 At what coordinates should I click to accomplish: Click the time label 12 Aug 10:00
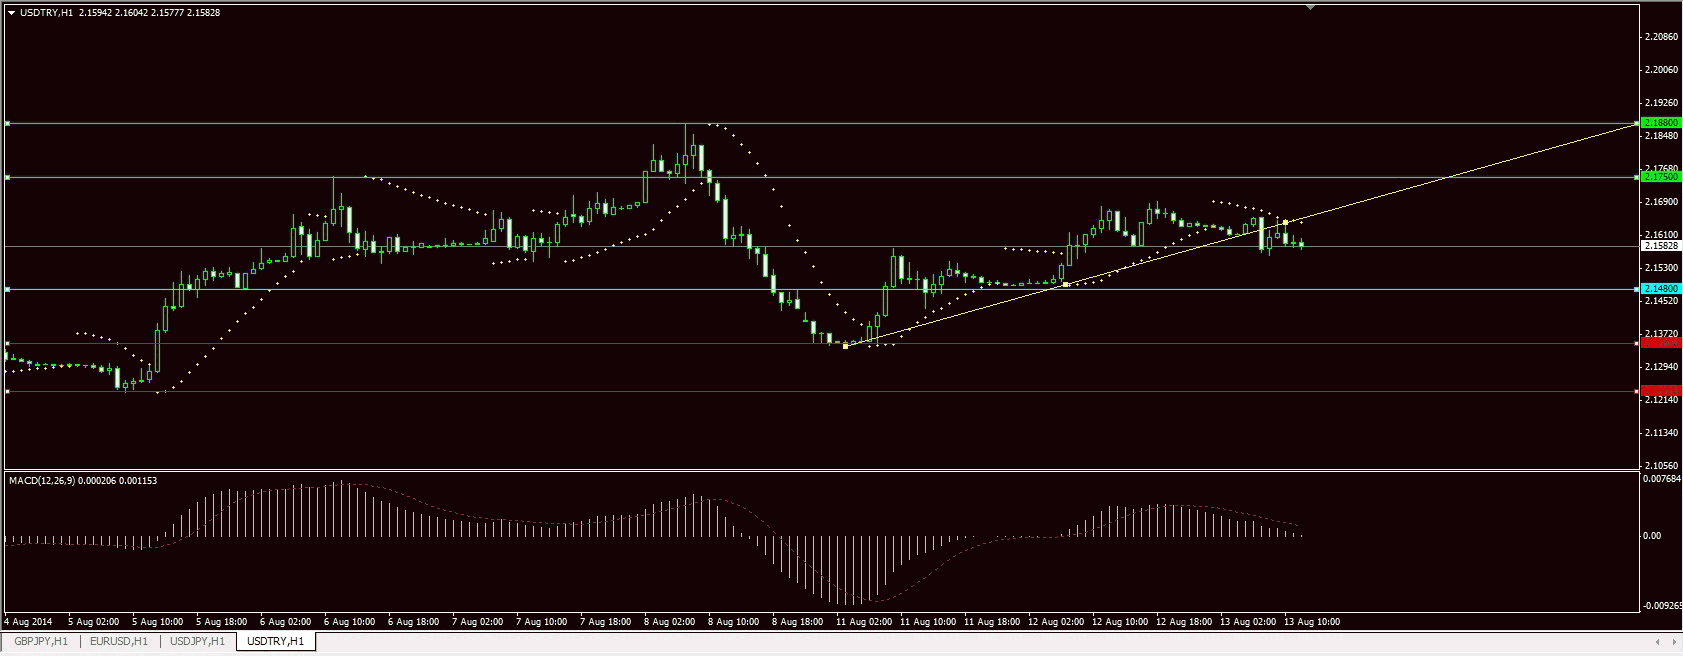(x=1120, y=622)
